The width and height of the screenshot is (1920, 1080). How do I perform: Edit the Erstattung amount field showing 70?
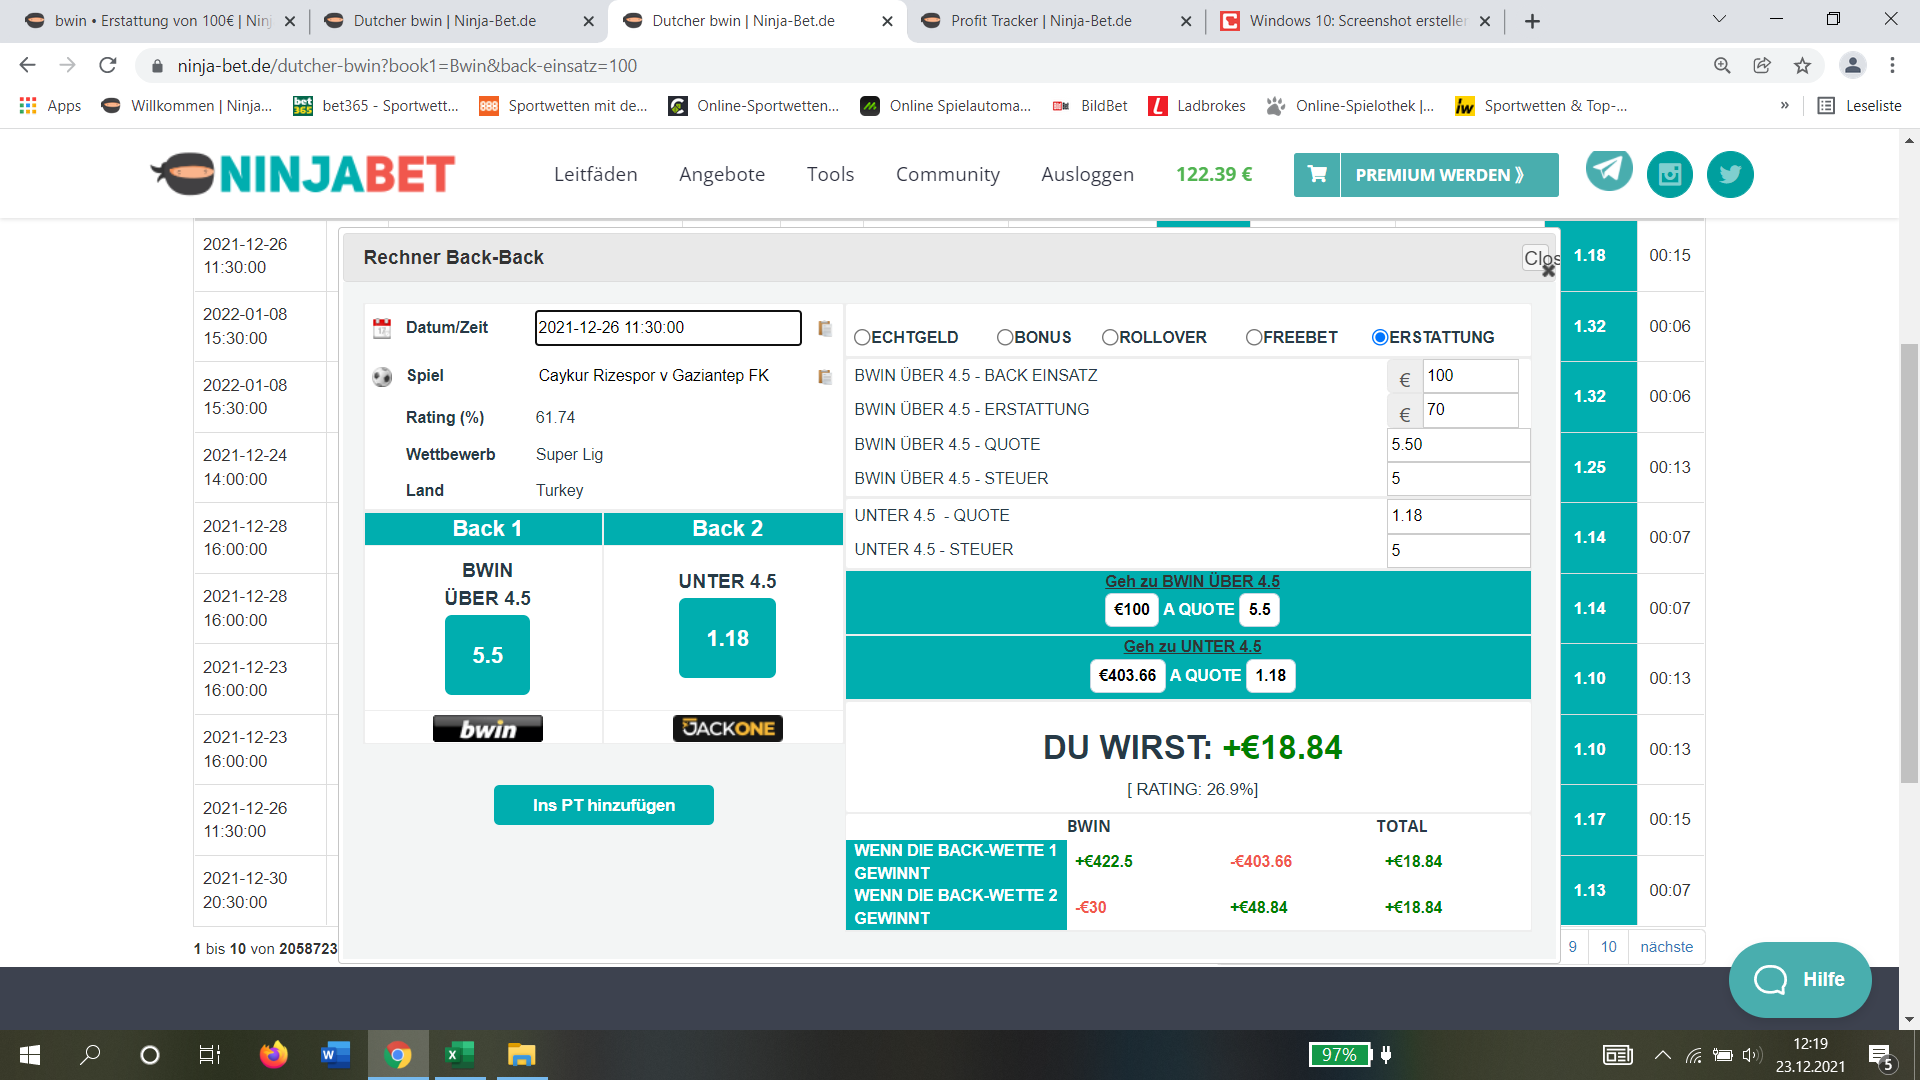click(1470, 410)
